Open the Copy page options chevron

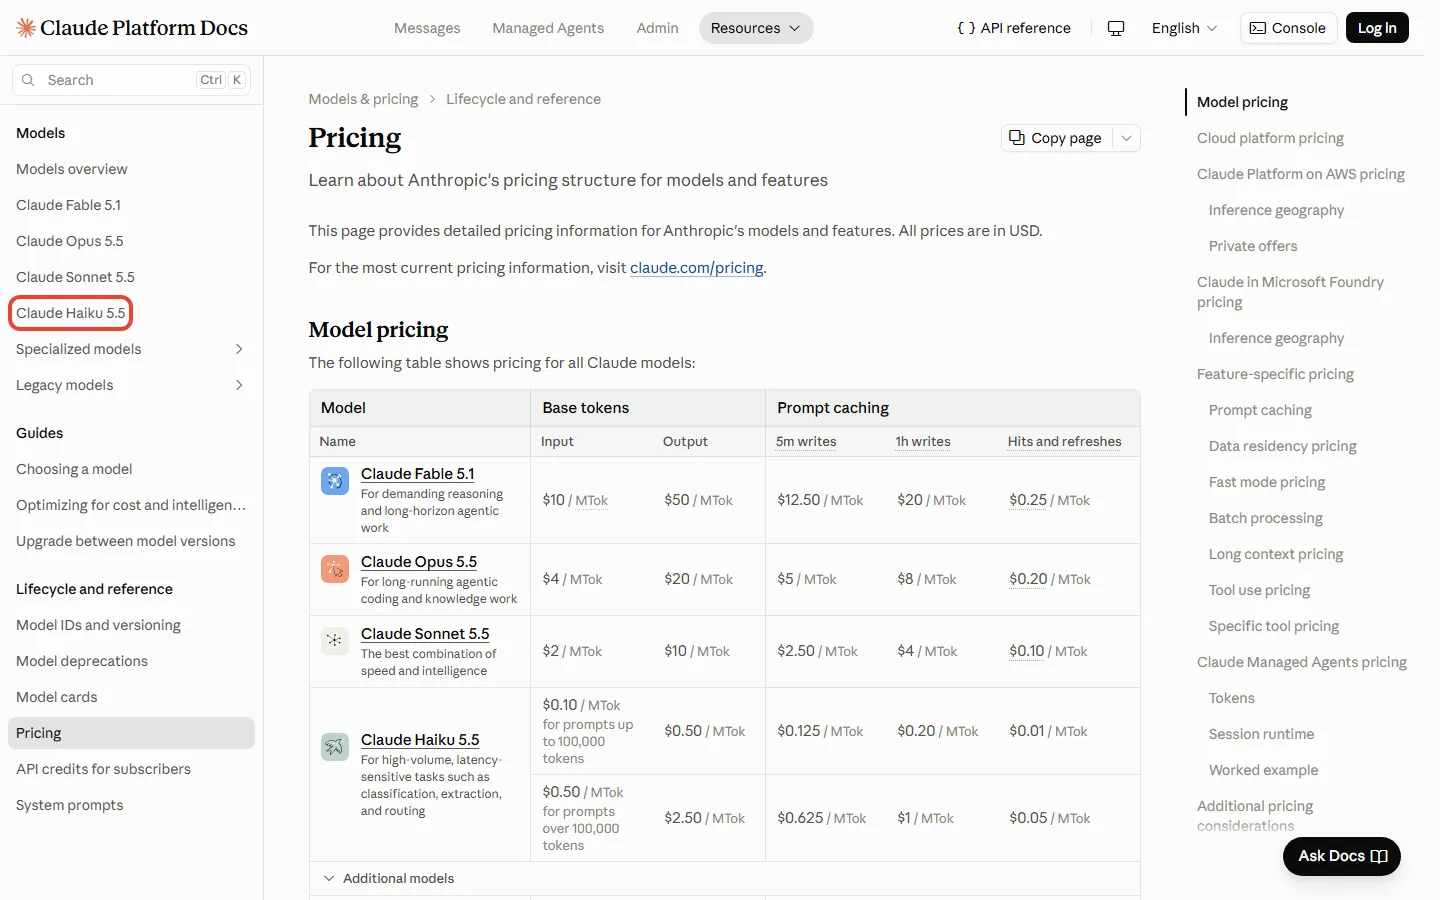pos(1127,138)
